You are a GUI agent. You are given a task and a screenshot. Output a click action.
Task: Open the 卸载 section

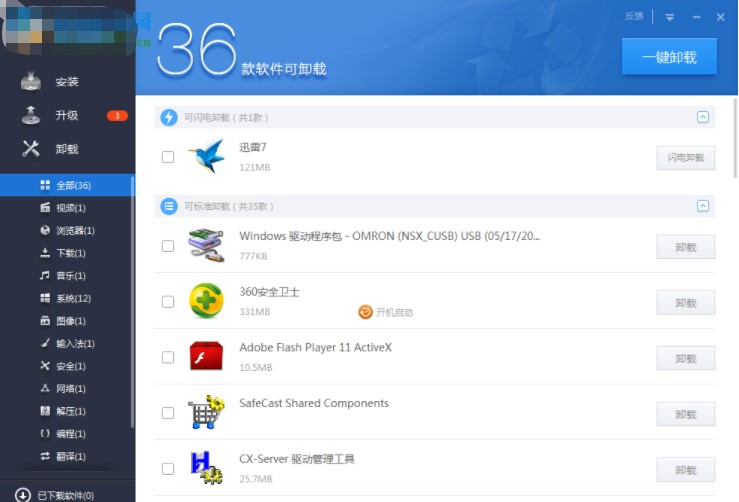pos(67,149)
